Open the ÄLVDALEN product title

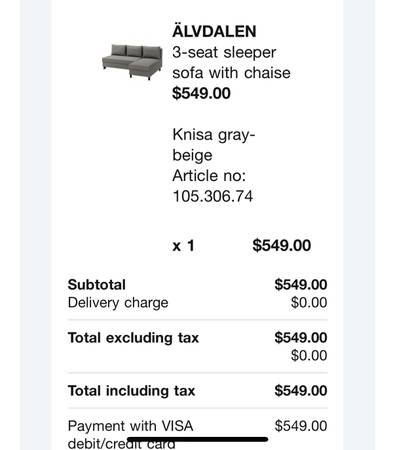point(214,31)
